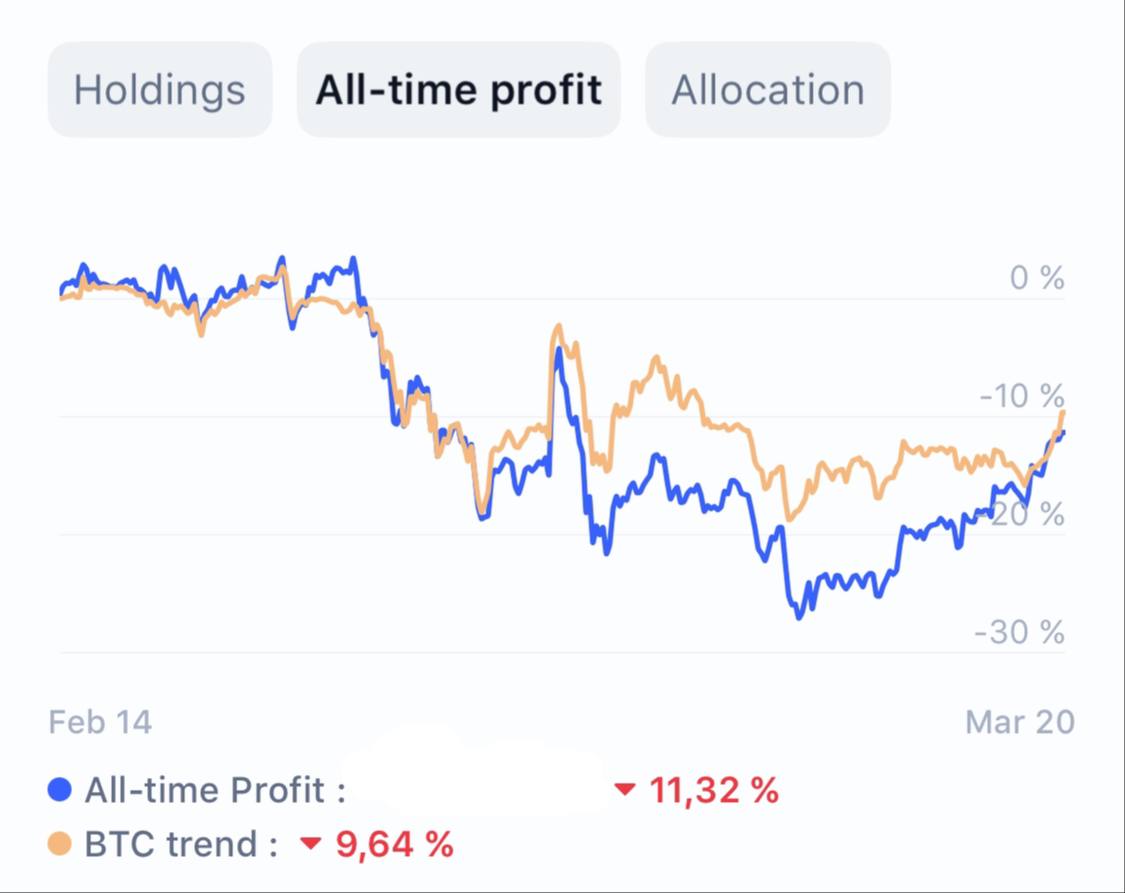This screenshot has height=893, width=1125.
Task: Open the Holdings tab
Action: pos(159,90)
